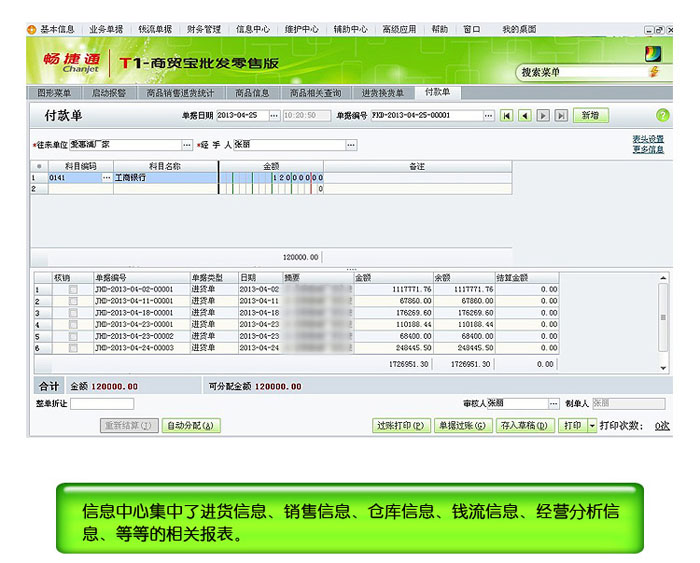Switch to the 商品信息 tab
This screenshot has width=700, height=563.
click(x=252, y=93)
